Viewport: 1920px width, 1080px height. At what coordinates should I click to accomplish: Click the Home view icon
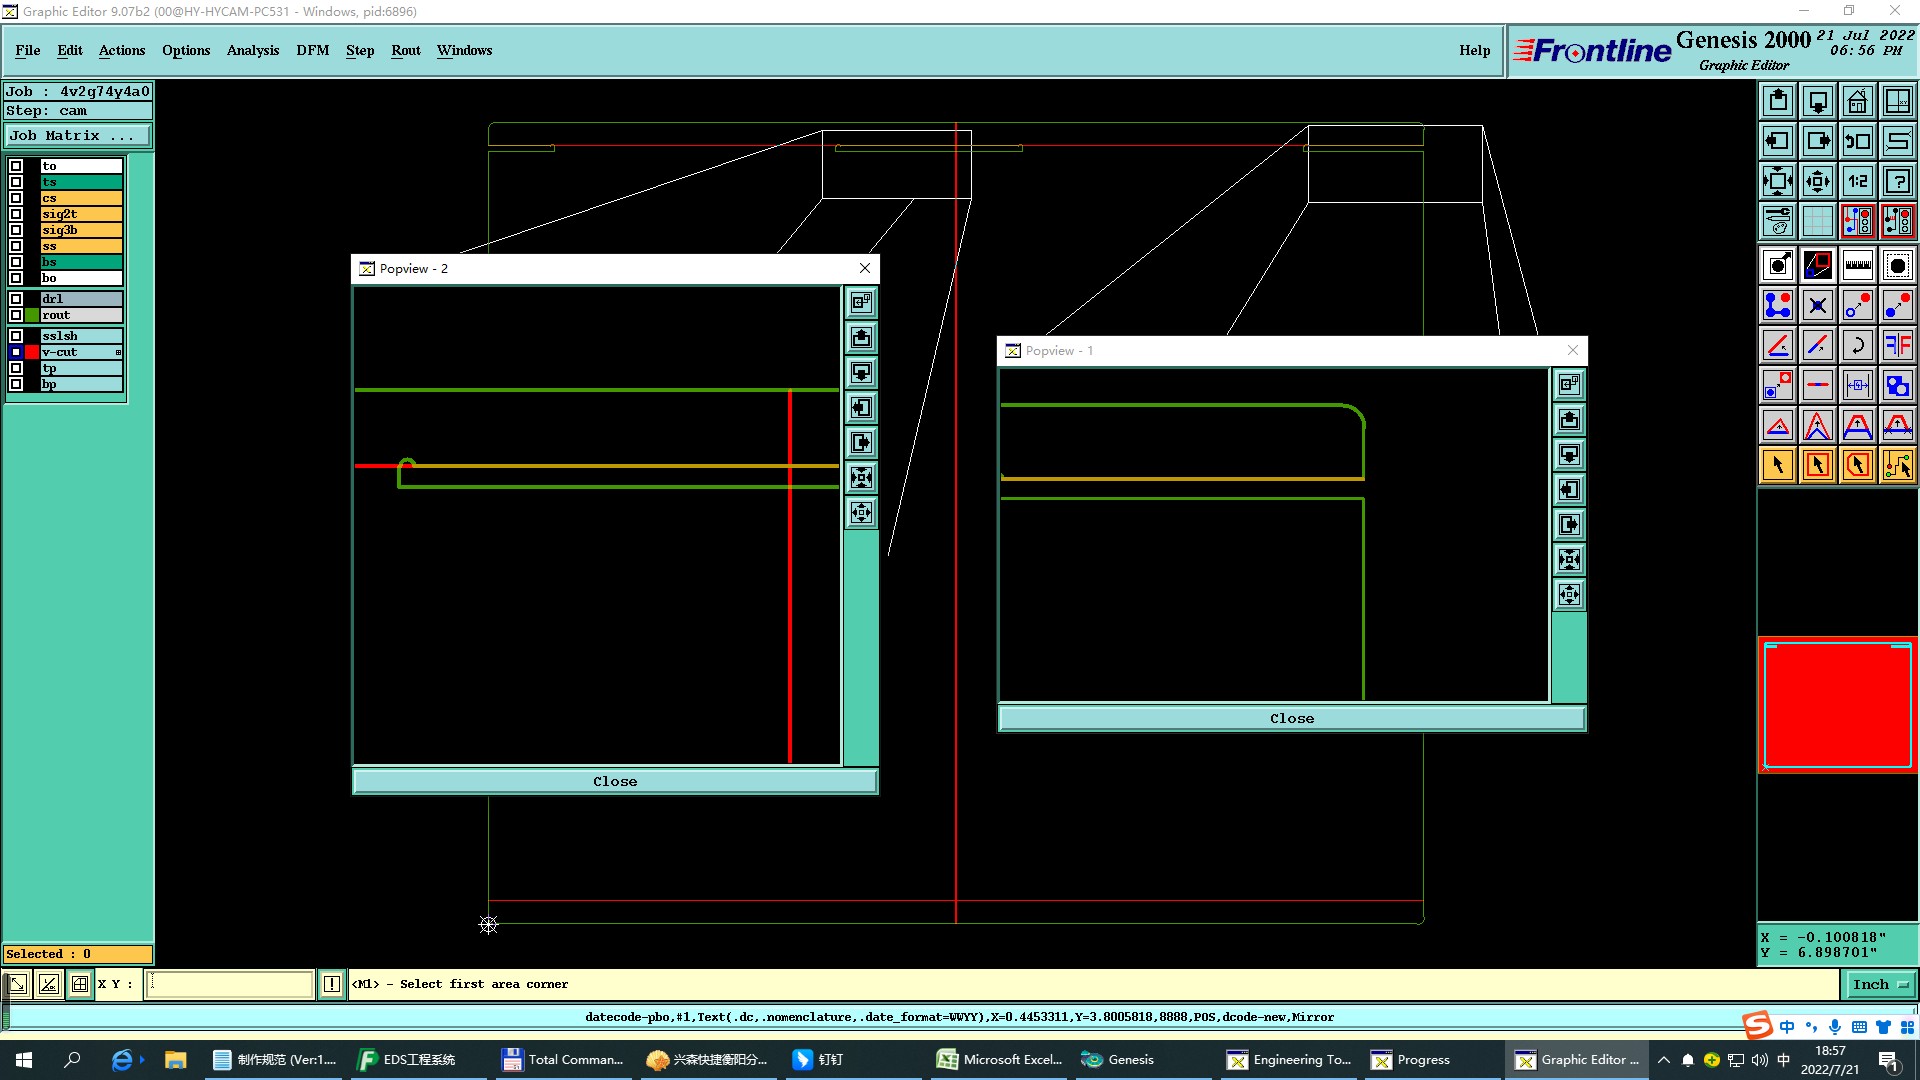click(1857, 101)
